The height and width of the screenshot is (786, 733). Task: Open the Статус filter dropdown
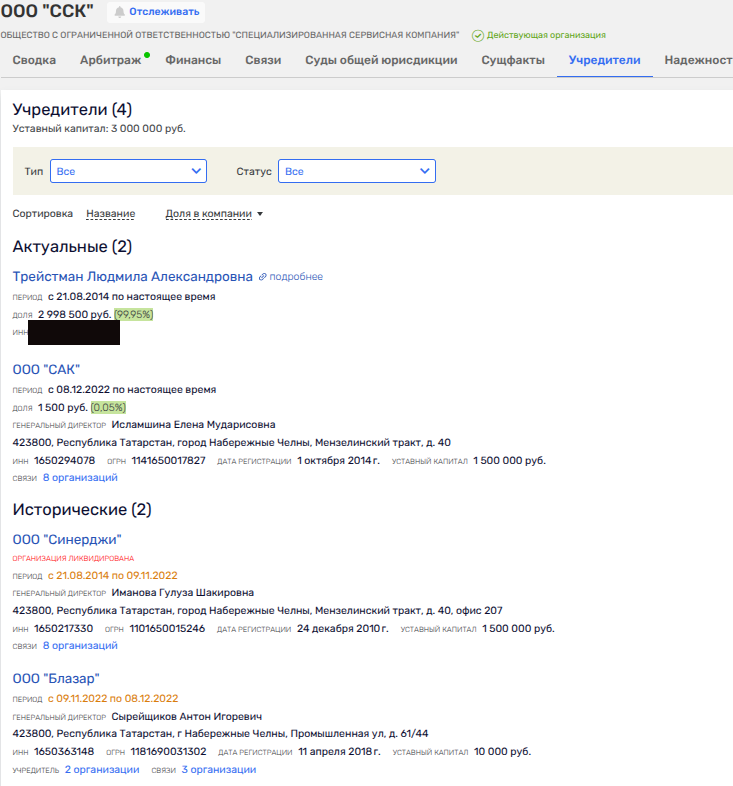point(356,172)
